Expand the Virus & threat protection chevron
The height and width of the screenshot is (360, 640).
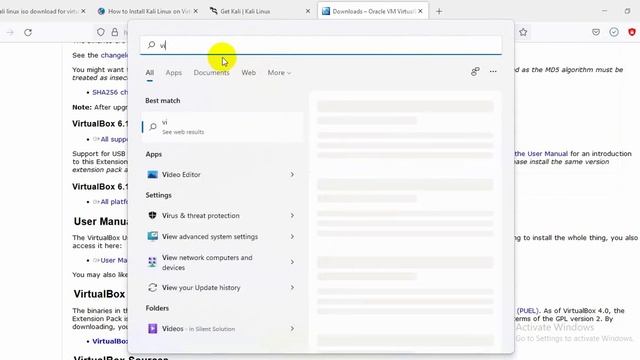pos(292,216)
